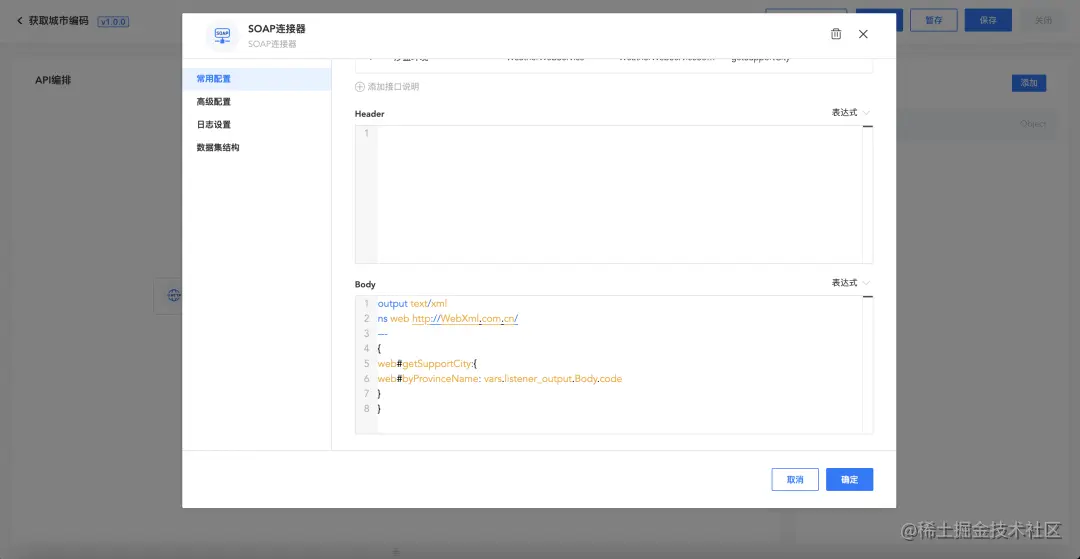Click the 获取城市编码 page title
The height and width of the screenshot is (559, 1080).
coord(59,21)
